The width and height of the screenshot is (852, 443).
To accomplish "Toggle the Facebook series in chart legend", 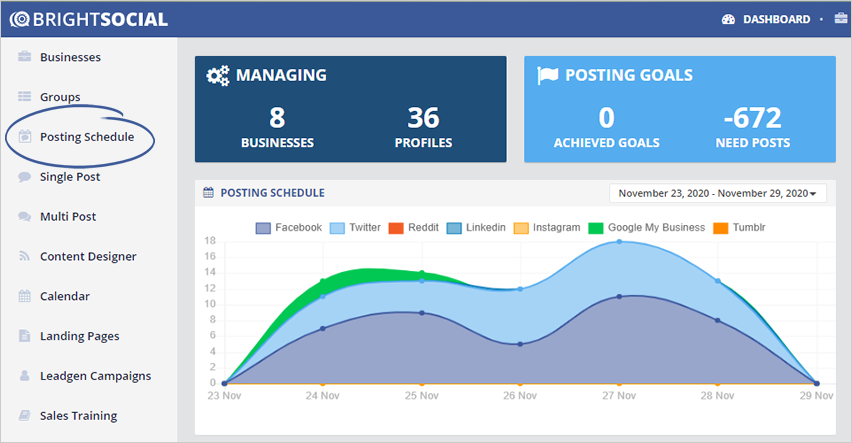I will coord(288,228).
